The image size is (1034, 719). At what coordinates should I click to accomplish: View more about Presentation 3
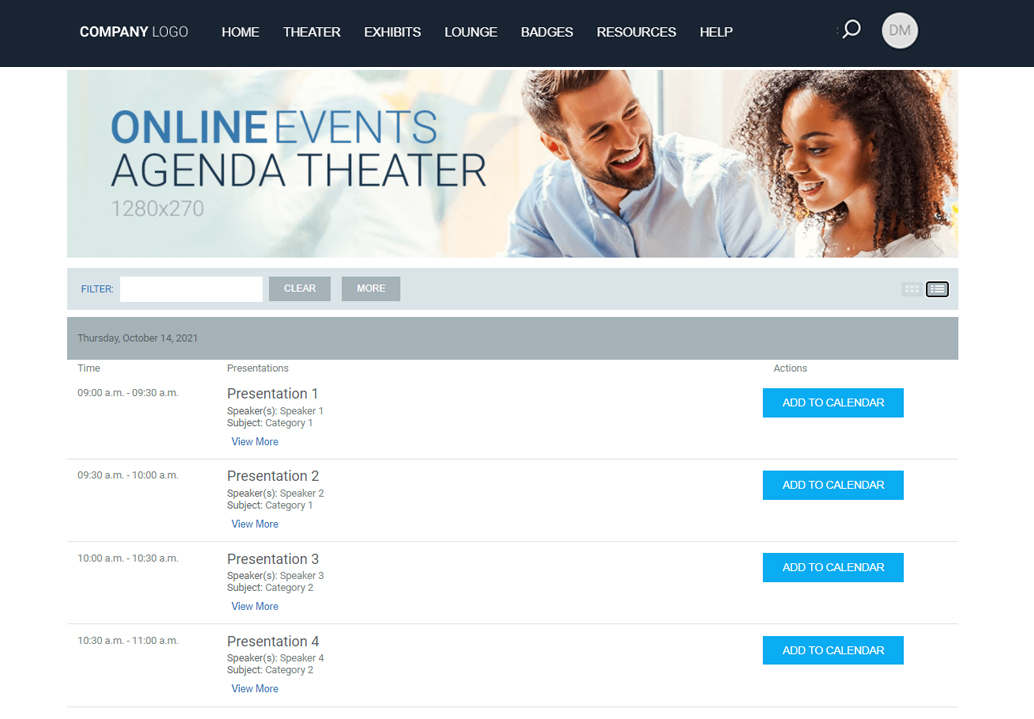(255, 606)
